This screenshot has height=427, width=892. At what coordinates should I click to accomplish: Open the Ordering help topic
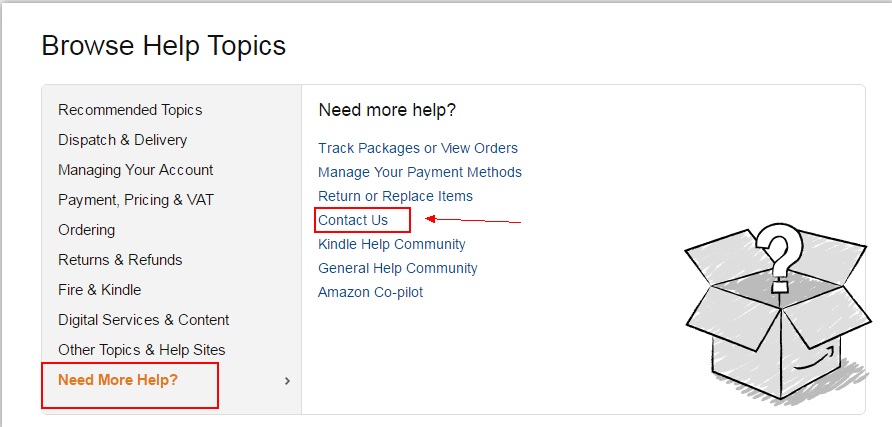(x=86, y=230)
